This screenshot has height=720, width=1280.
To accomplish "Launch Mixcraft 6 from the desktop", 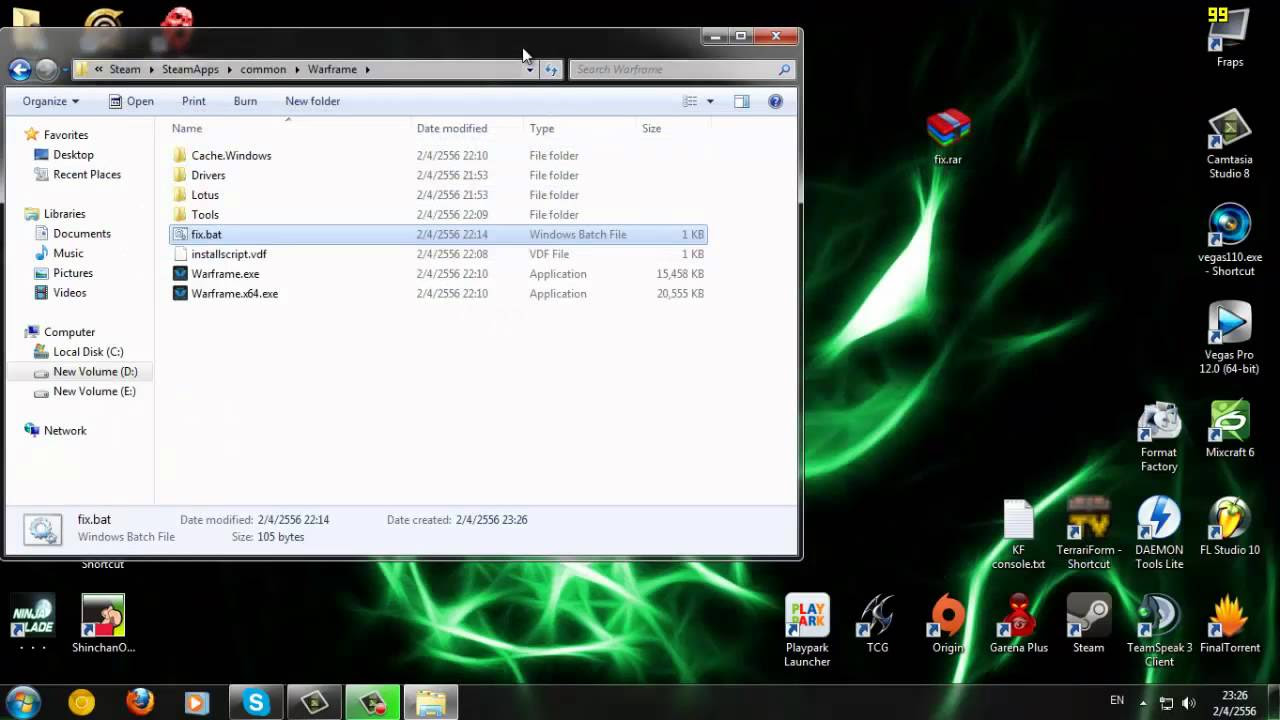I will [x=1229, y=430].
